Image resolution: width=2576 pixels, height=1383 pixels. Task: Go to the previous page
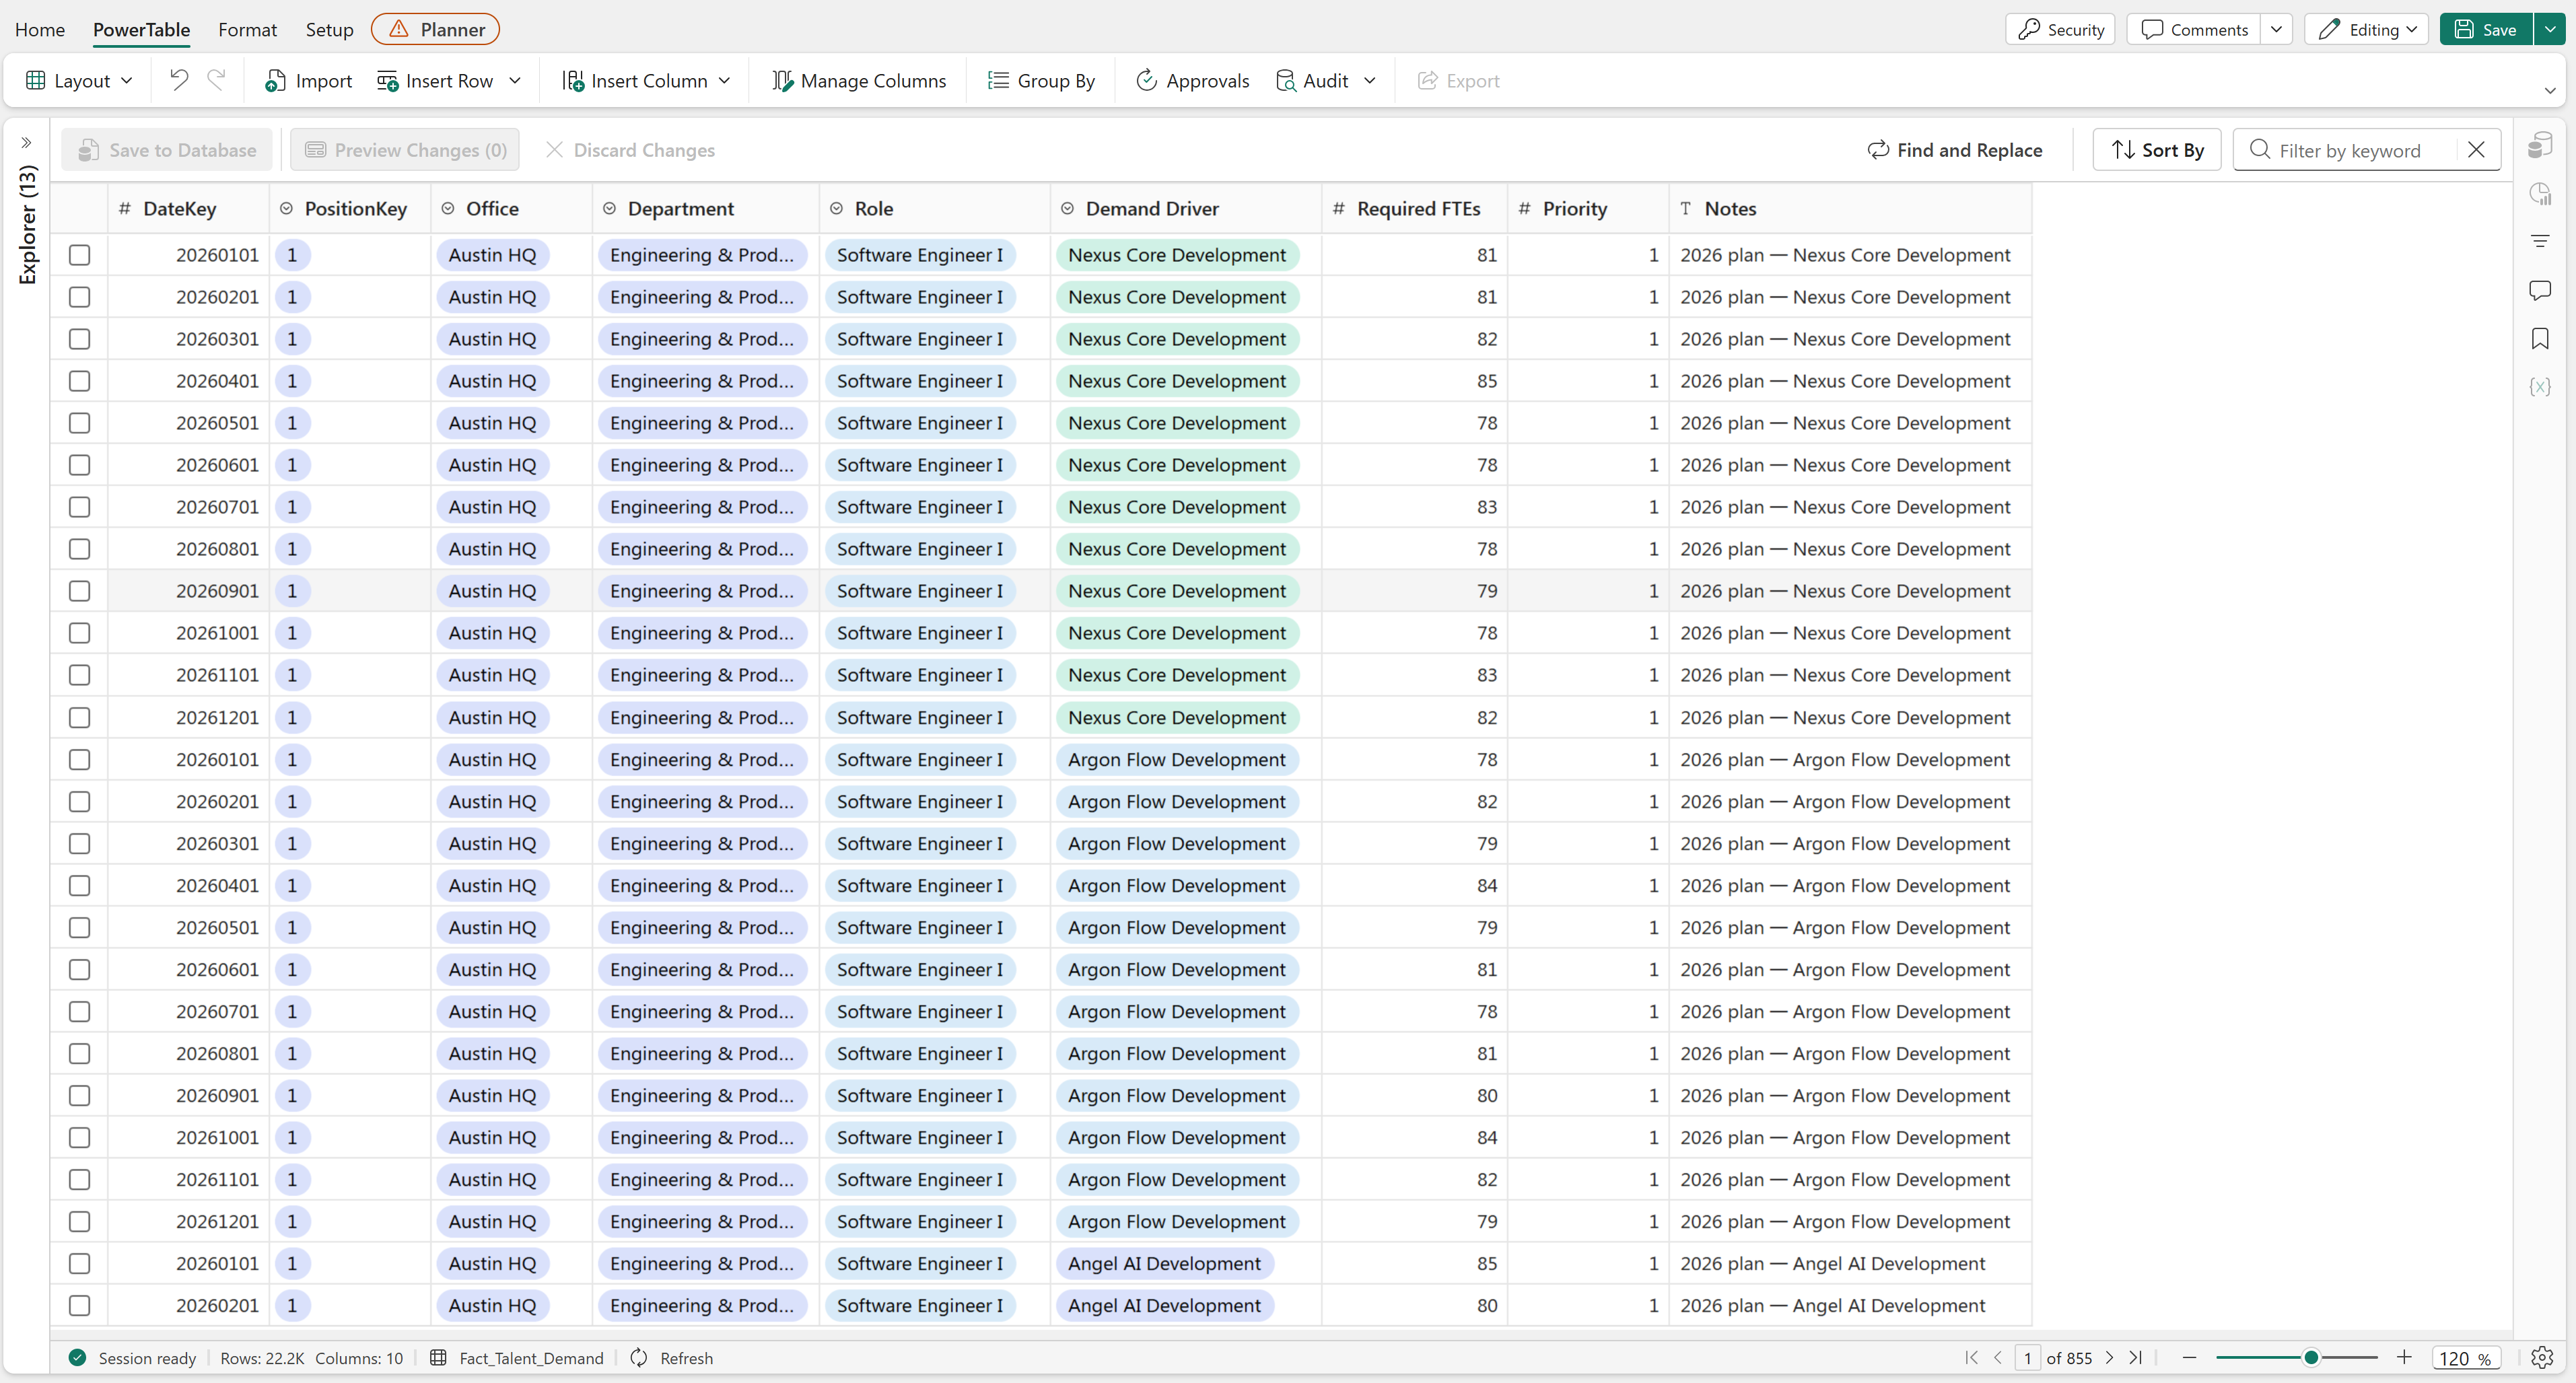coord(1998,1357)
